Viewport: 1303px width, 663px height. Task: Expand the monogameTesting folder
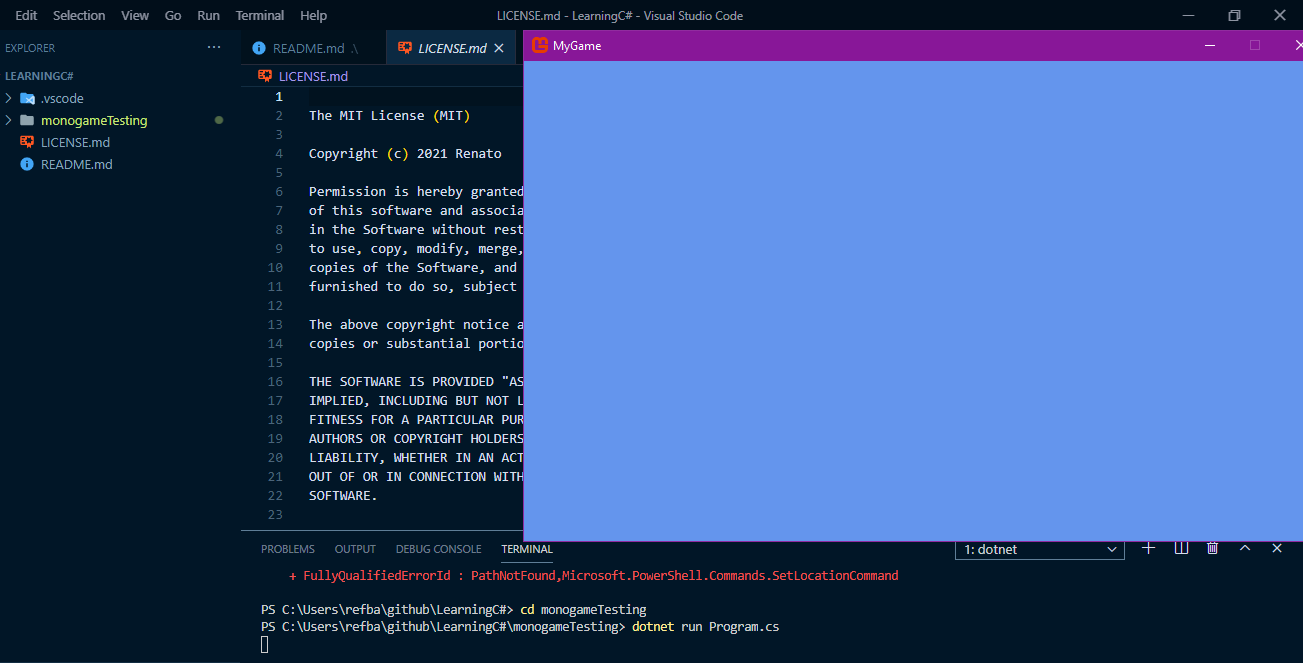[x=8, y=120]
